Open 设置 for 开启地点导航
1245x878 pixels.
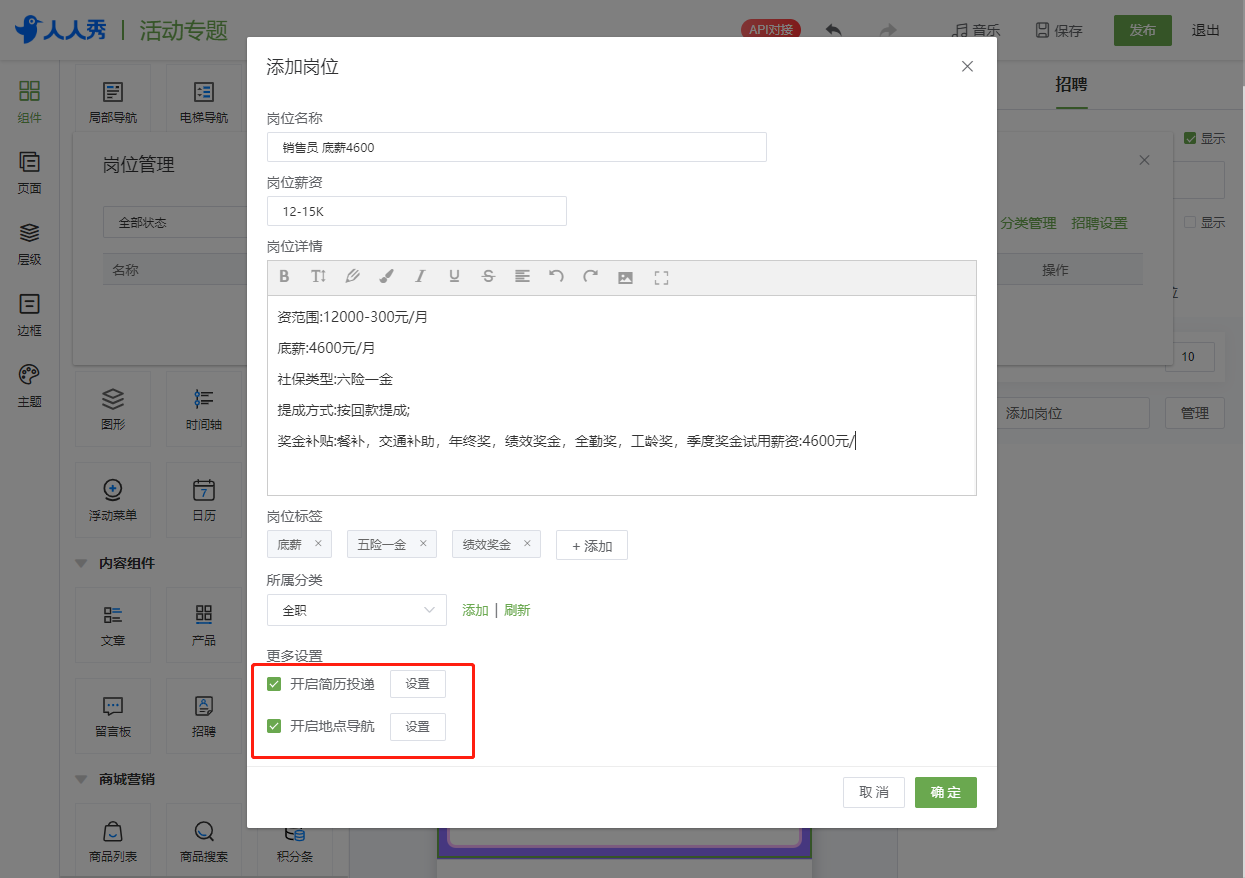[418, 726]
